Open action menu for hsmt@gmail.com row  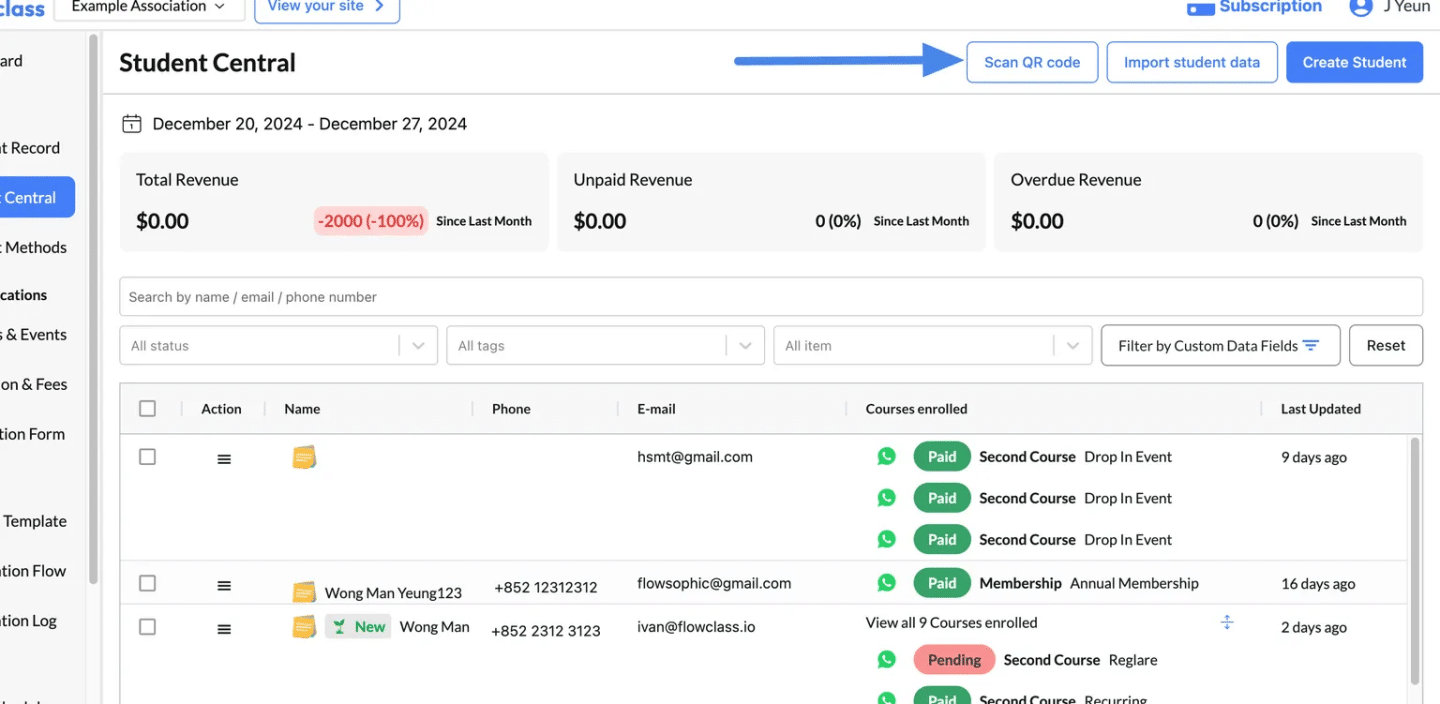point(224,459)
